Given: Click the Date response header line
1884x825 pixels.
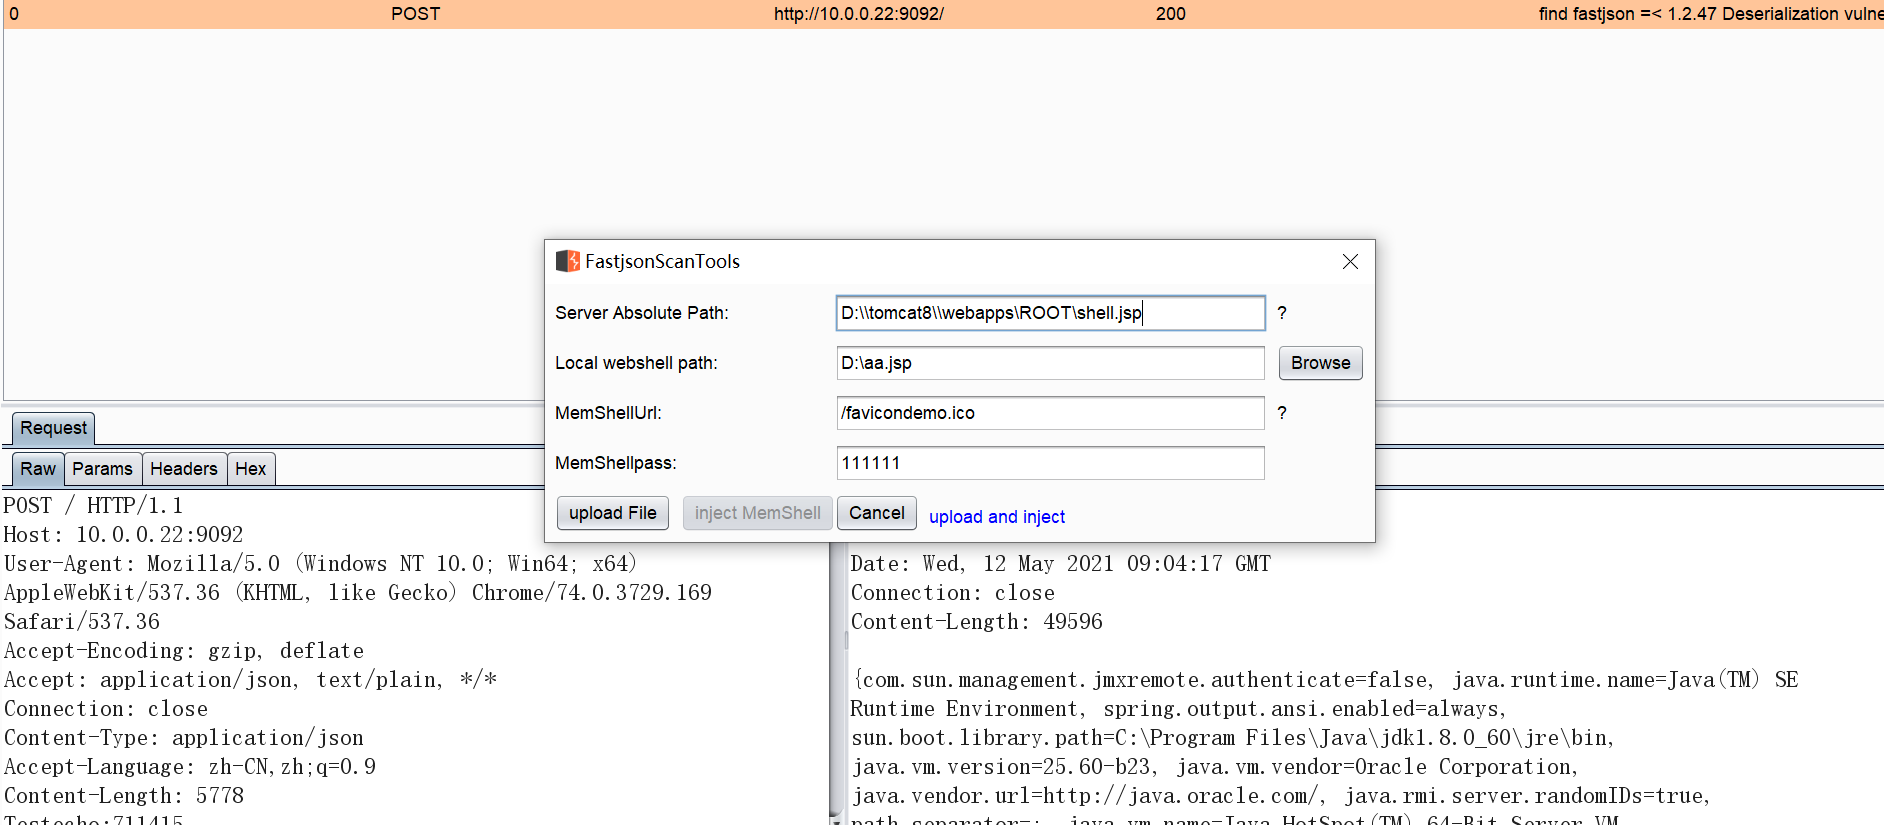Looking at the screenshot, I should 1061,564.
